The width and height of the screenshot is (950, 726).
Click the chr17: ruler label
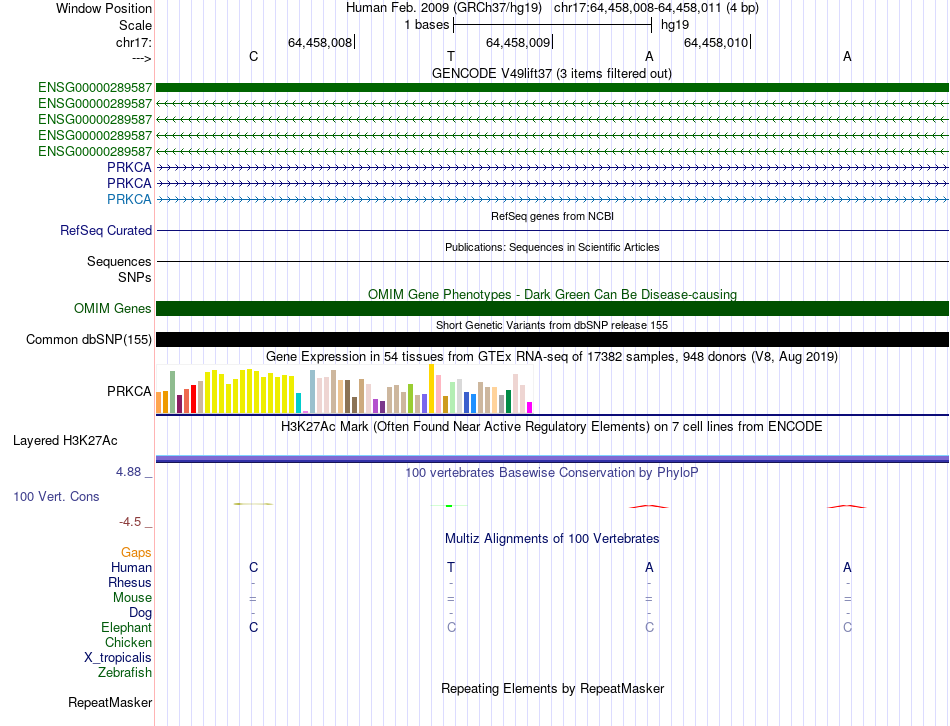point(133,42)
